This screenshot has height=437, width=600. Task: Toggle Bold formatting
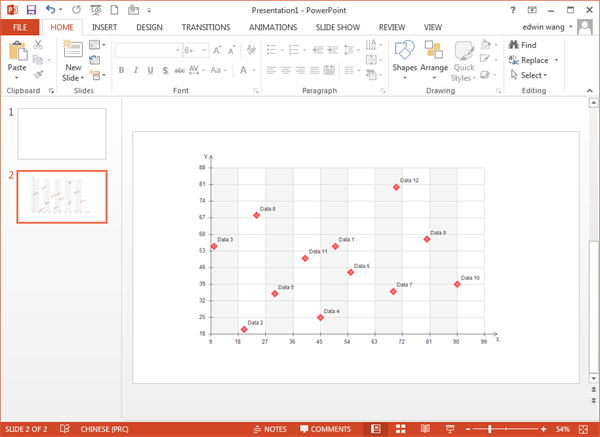(121, 70)
